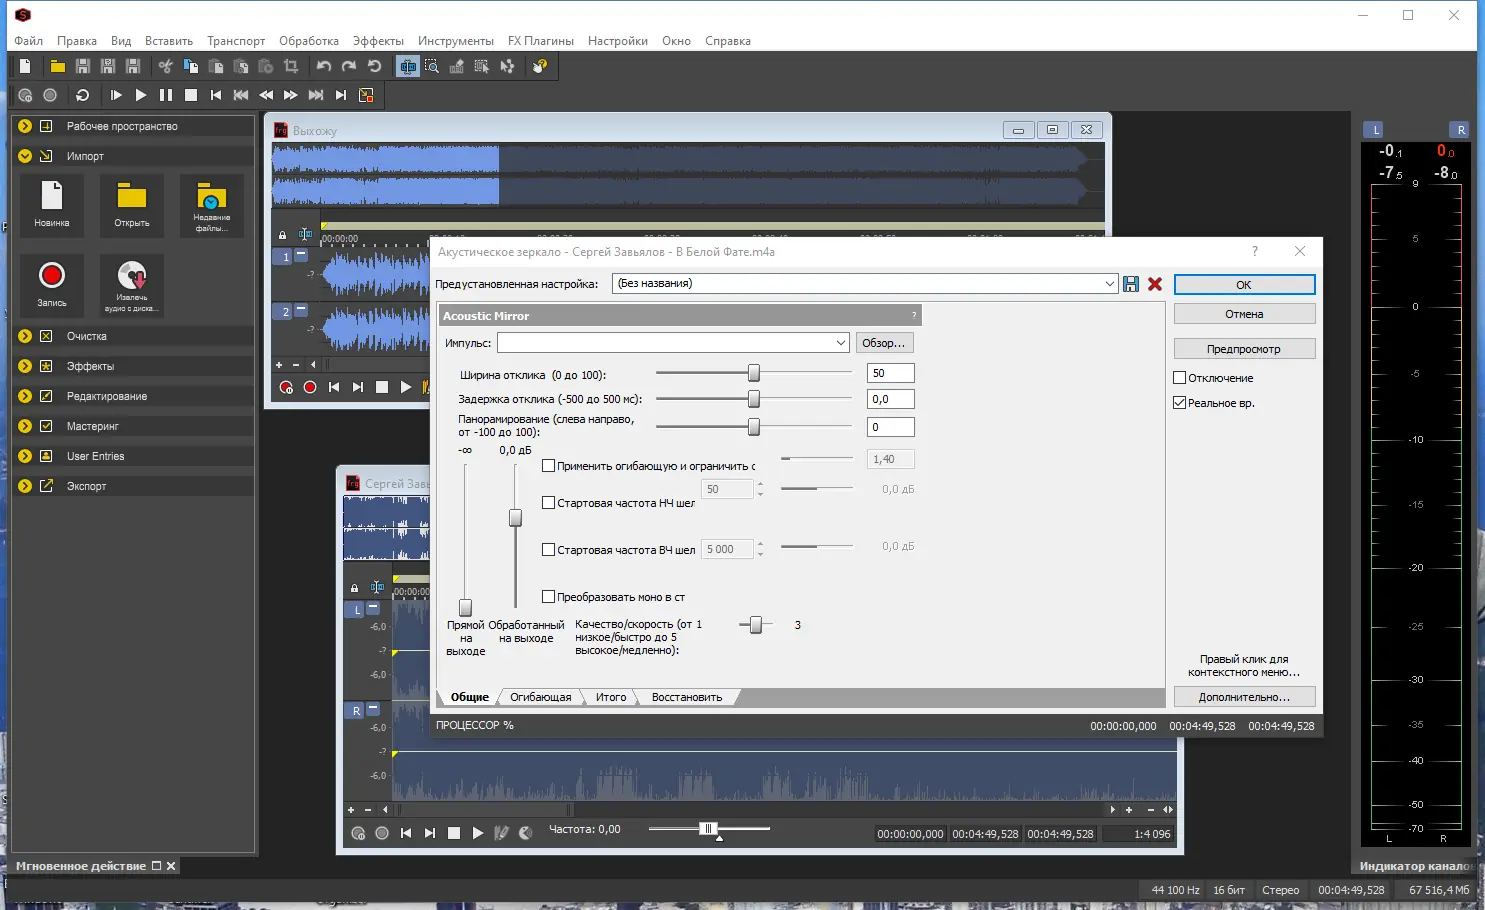Click Stop in the bottom data window transport
Screen dimensions: 1485x910
tap(454, 833)
